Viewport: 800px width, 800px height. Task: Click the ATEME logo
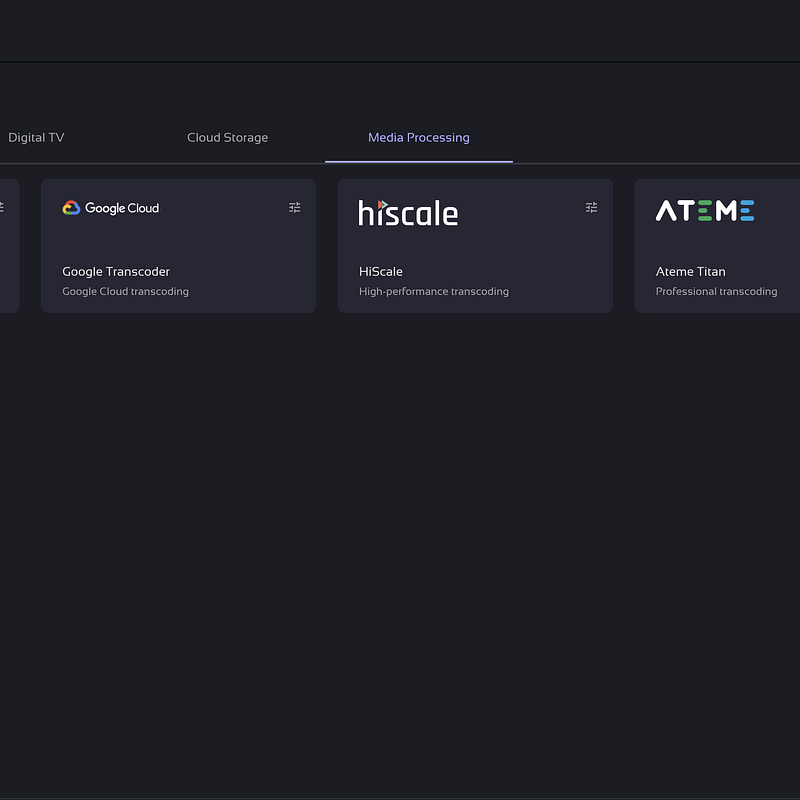point(705,210)
